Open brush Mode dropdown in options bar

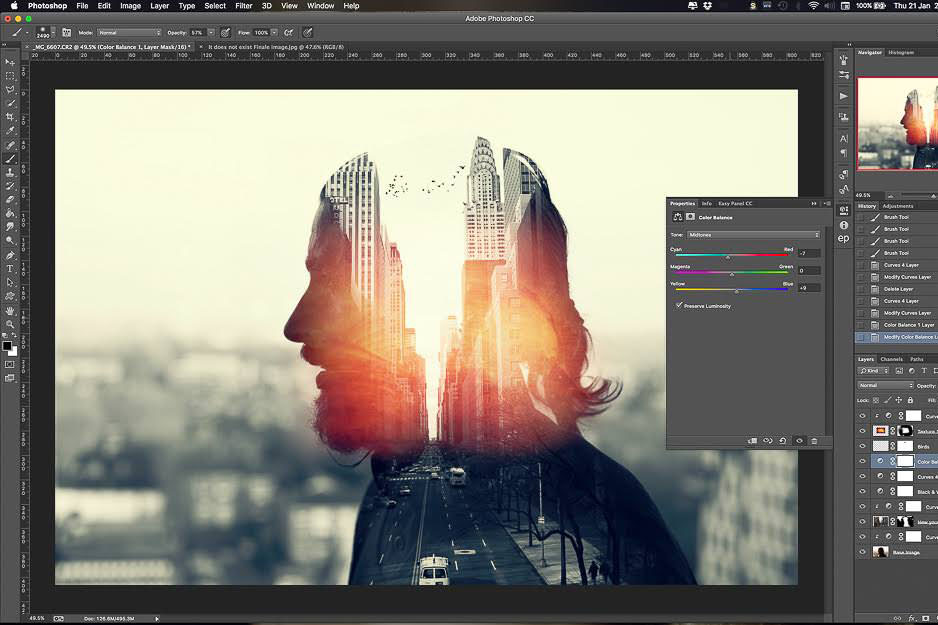click(x=128, y=33)
